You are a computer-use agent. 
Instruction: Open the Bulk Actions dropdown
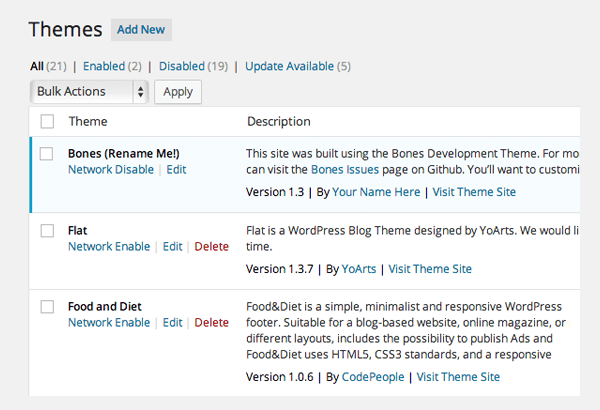89,91
